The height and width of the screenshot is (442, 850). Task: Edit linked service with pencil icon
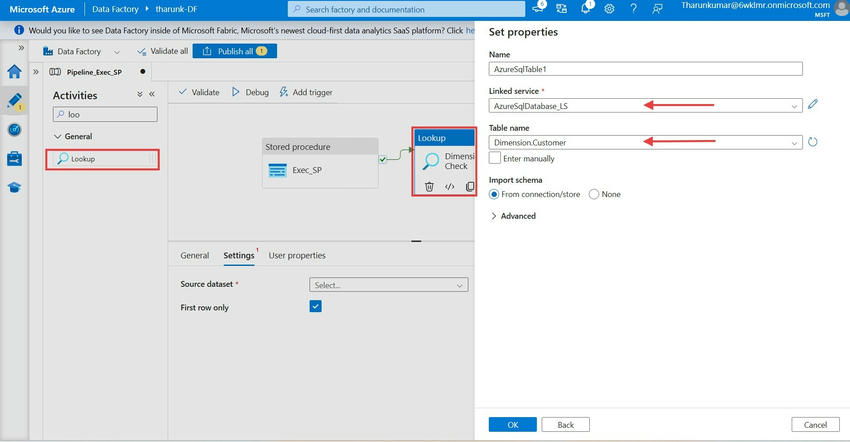pos(812,104)
